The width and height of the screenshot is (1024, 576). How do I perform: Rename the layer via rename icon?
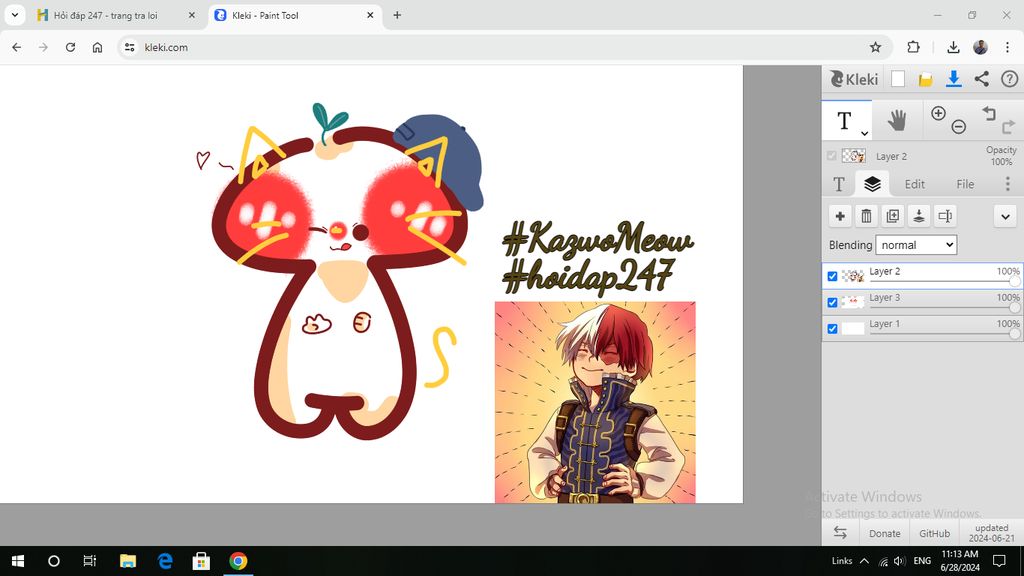point(945,216)
